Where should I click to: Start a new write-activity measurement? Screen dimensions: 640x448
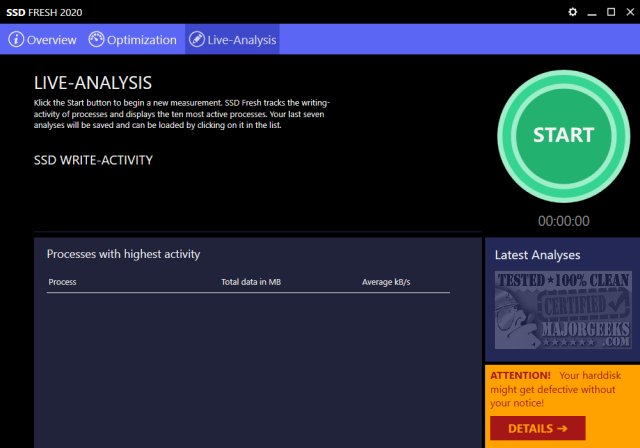tap(563, 136)
